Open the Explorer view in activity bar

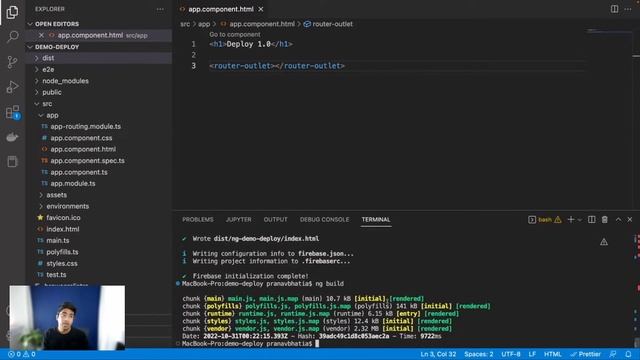[12, 12]
